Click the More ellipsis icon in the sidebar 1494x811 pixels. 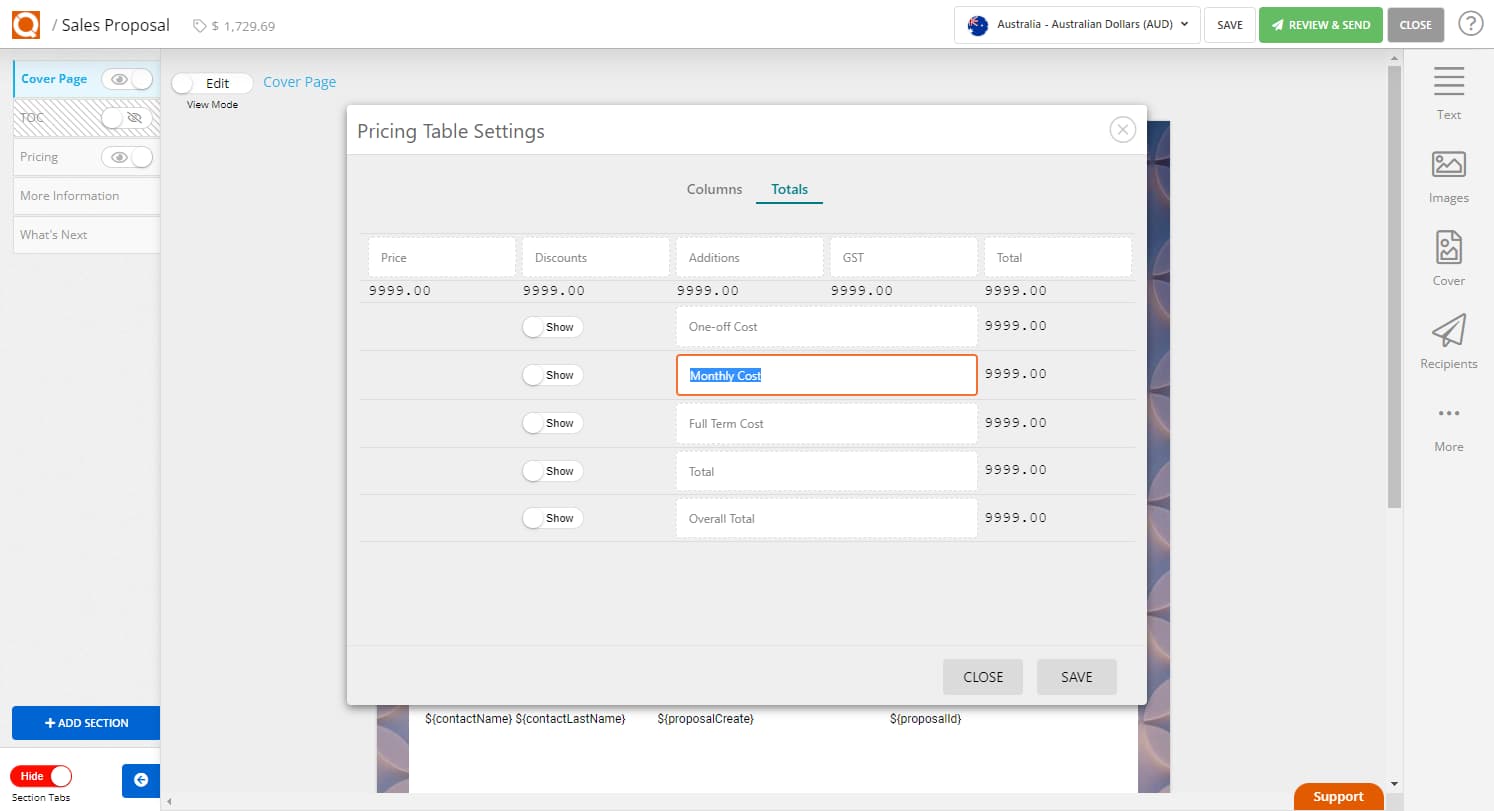[1448, 413]
